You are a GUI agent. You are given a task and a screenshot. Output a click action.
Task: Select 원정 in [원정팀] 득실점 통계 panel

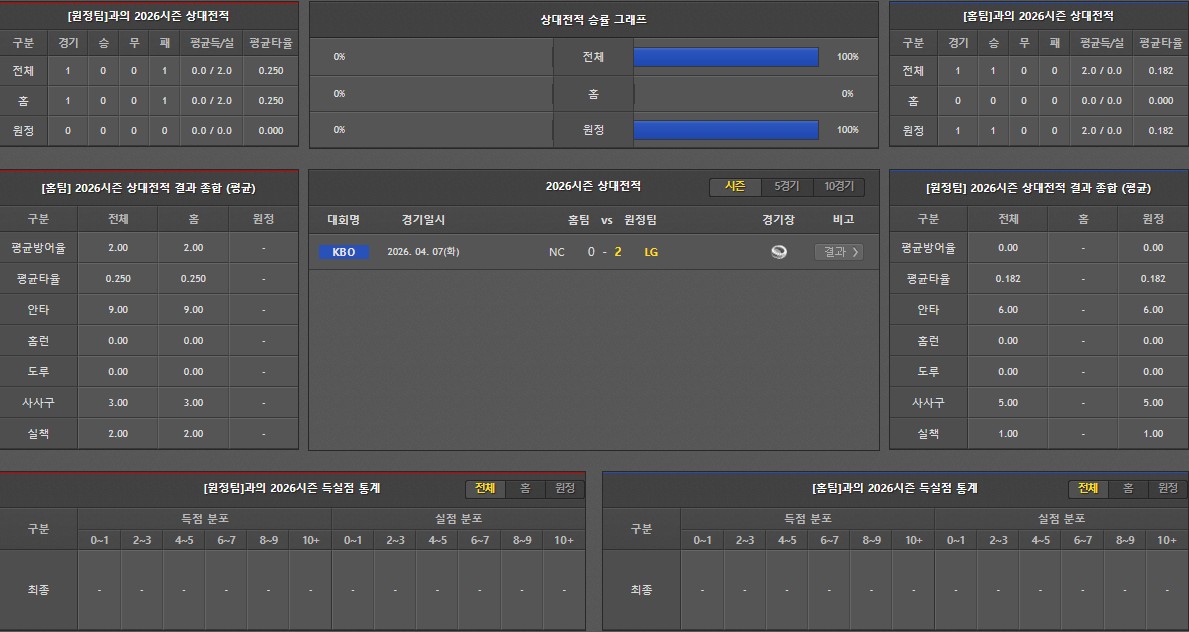point(565,488)
